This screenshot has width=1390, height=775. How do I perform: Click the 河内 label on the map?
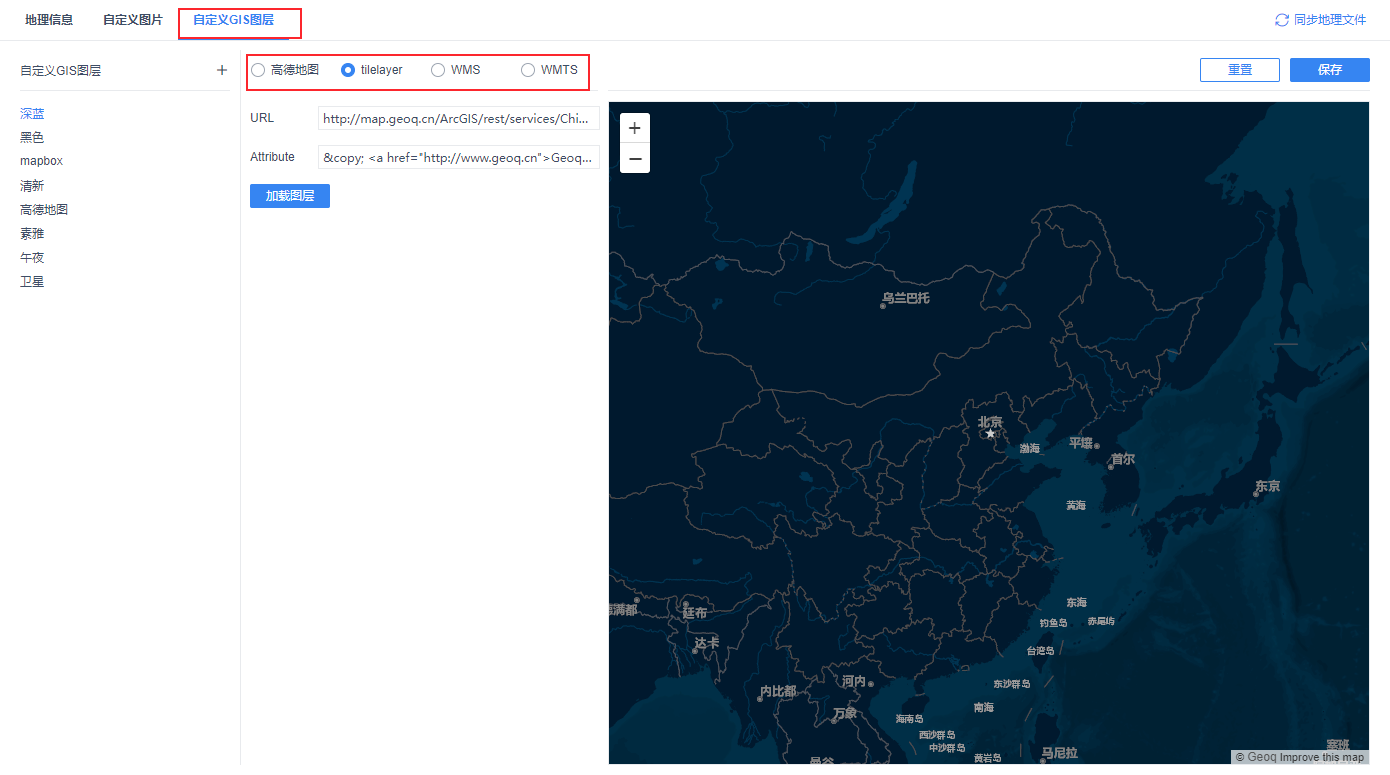[x=853, y=681]
